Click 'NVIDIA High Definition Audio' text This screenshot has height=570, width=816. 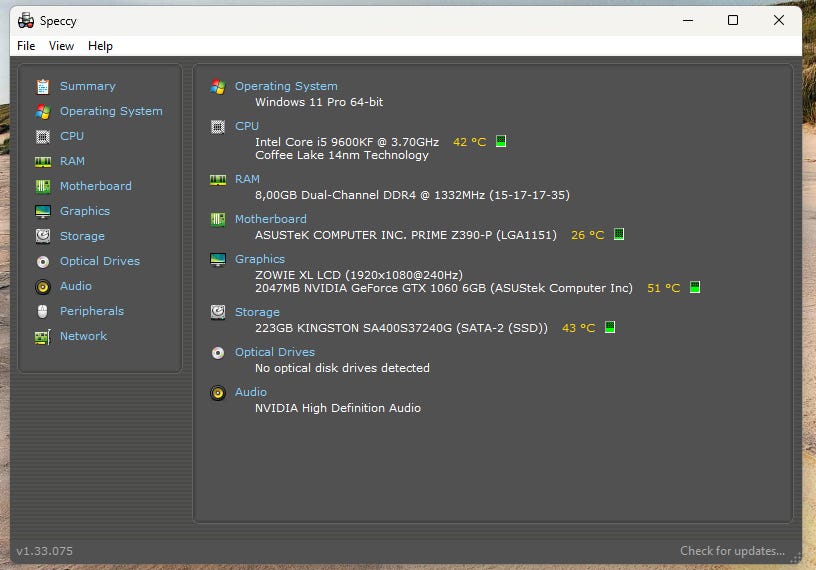(x=338, y=408)
